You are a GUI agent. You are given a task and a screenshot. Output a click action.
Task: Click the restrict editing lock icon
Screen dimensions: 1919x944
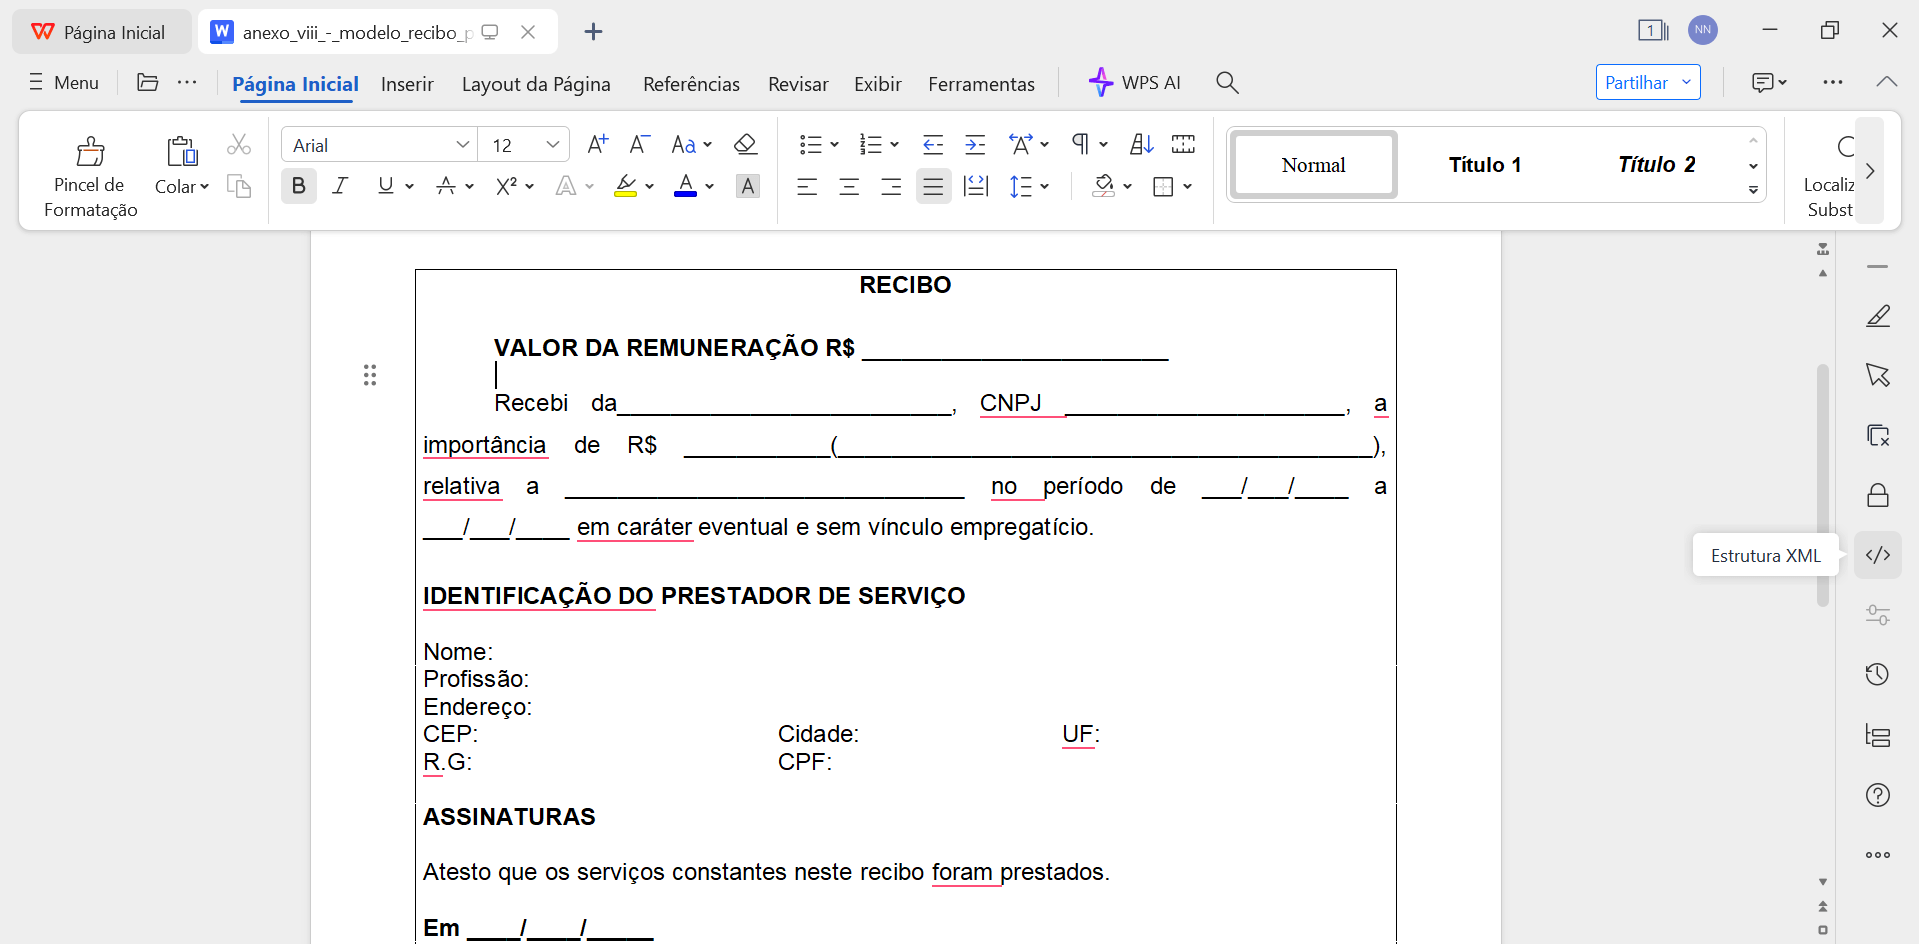1877,494
